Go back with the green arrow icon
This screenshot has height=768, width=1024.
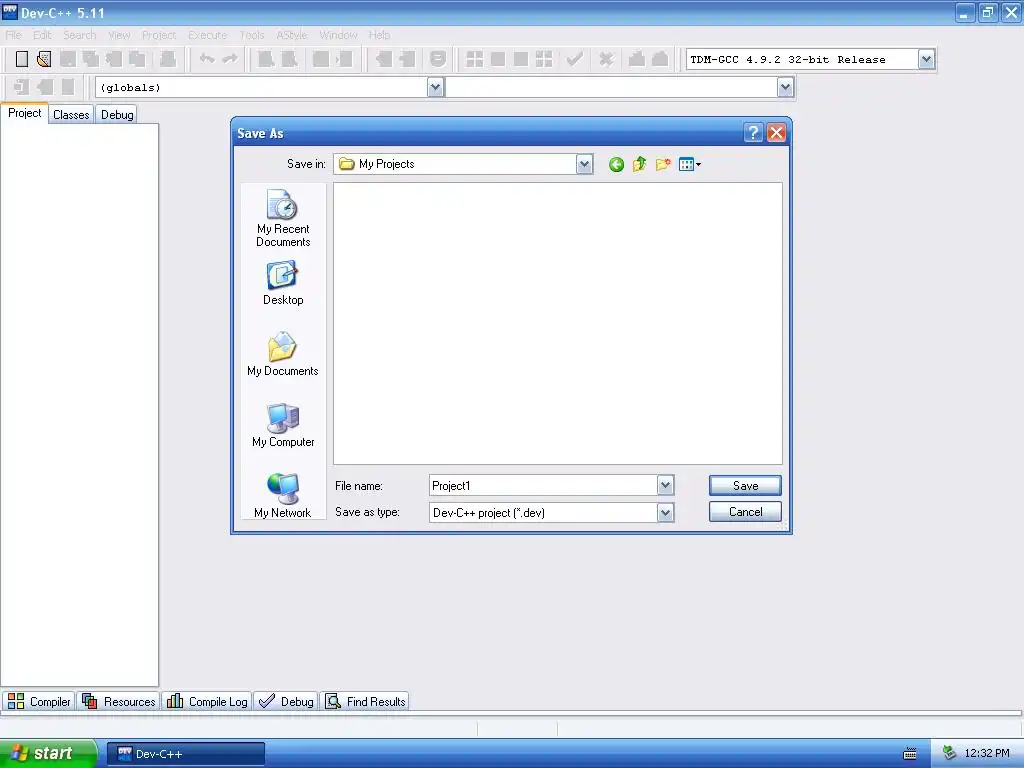click(616, 165)
